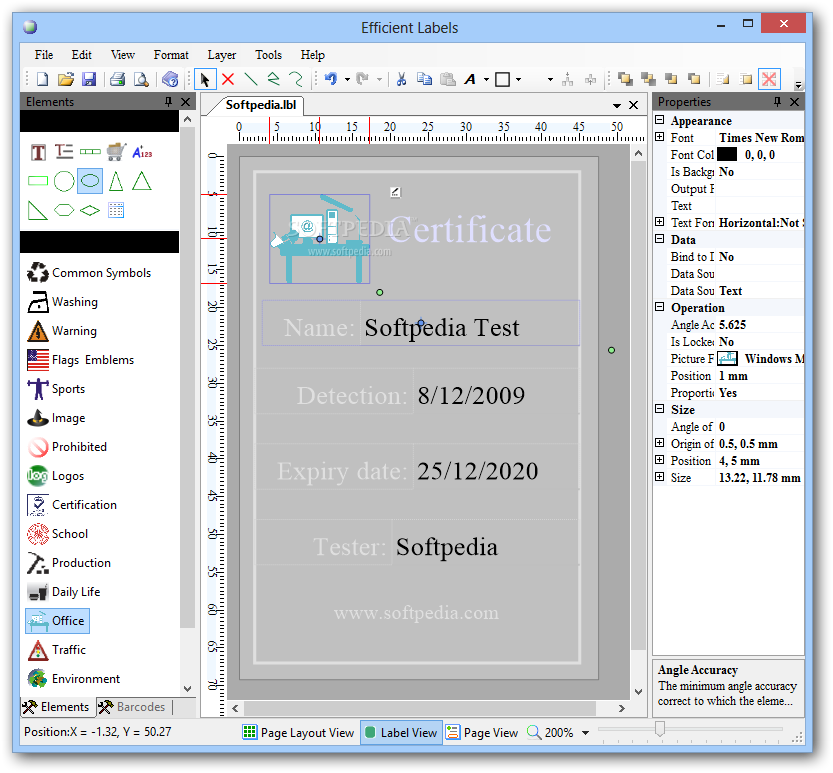The width and height of the screenshot is (833, 773).
Task: Select the shopping cart element
Action: tap(116, 152)
